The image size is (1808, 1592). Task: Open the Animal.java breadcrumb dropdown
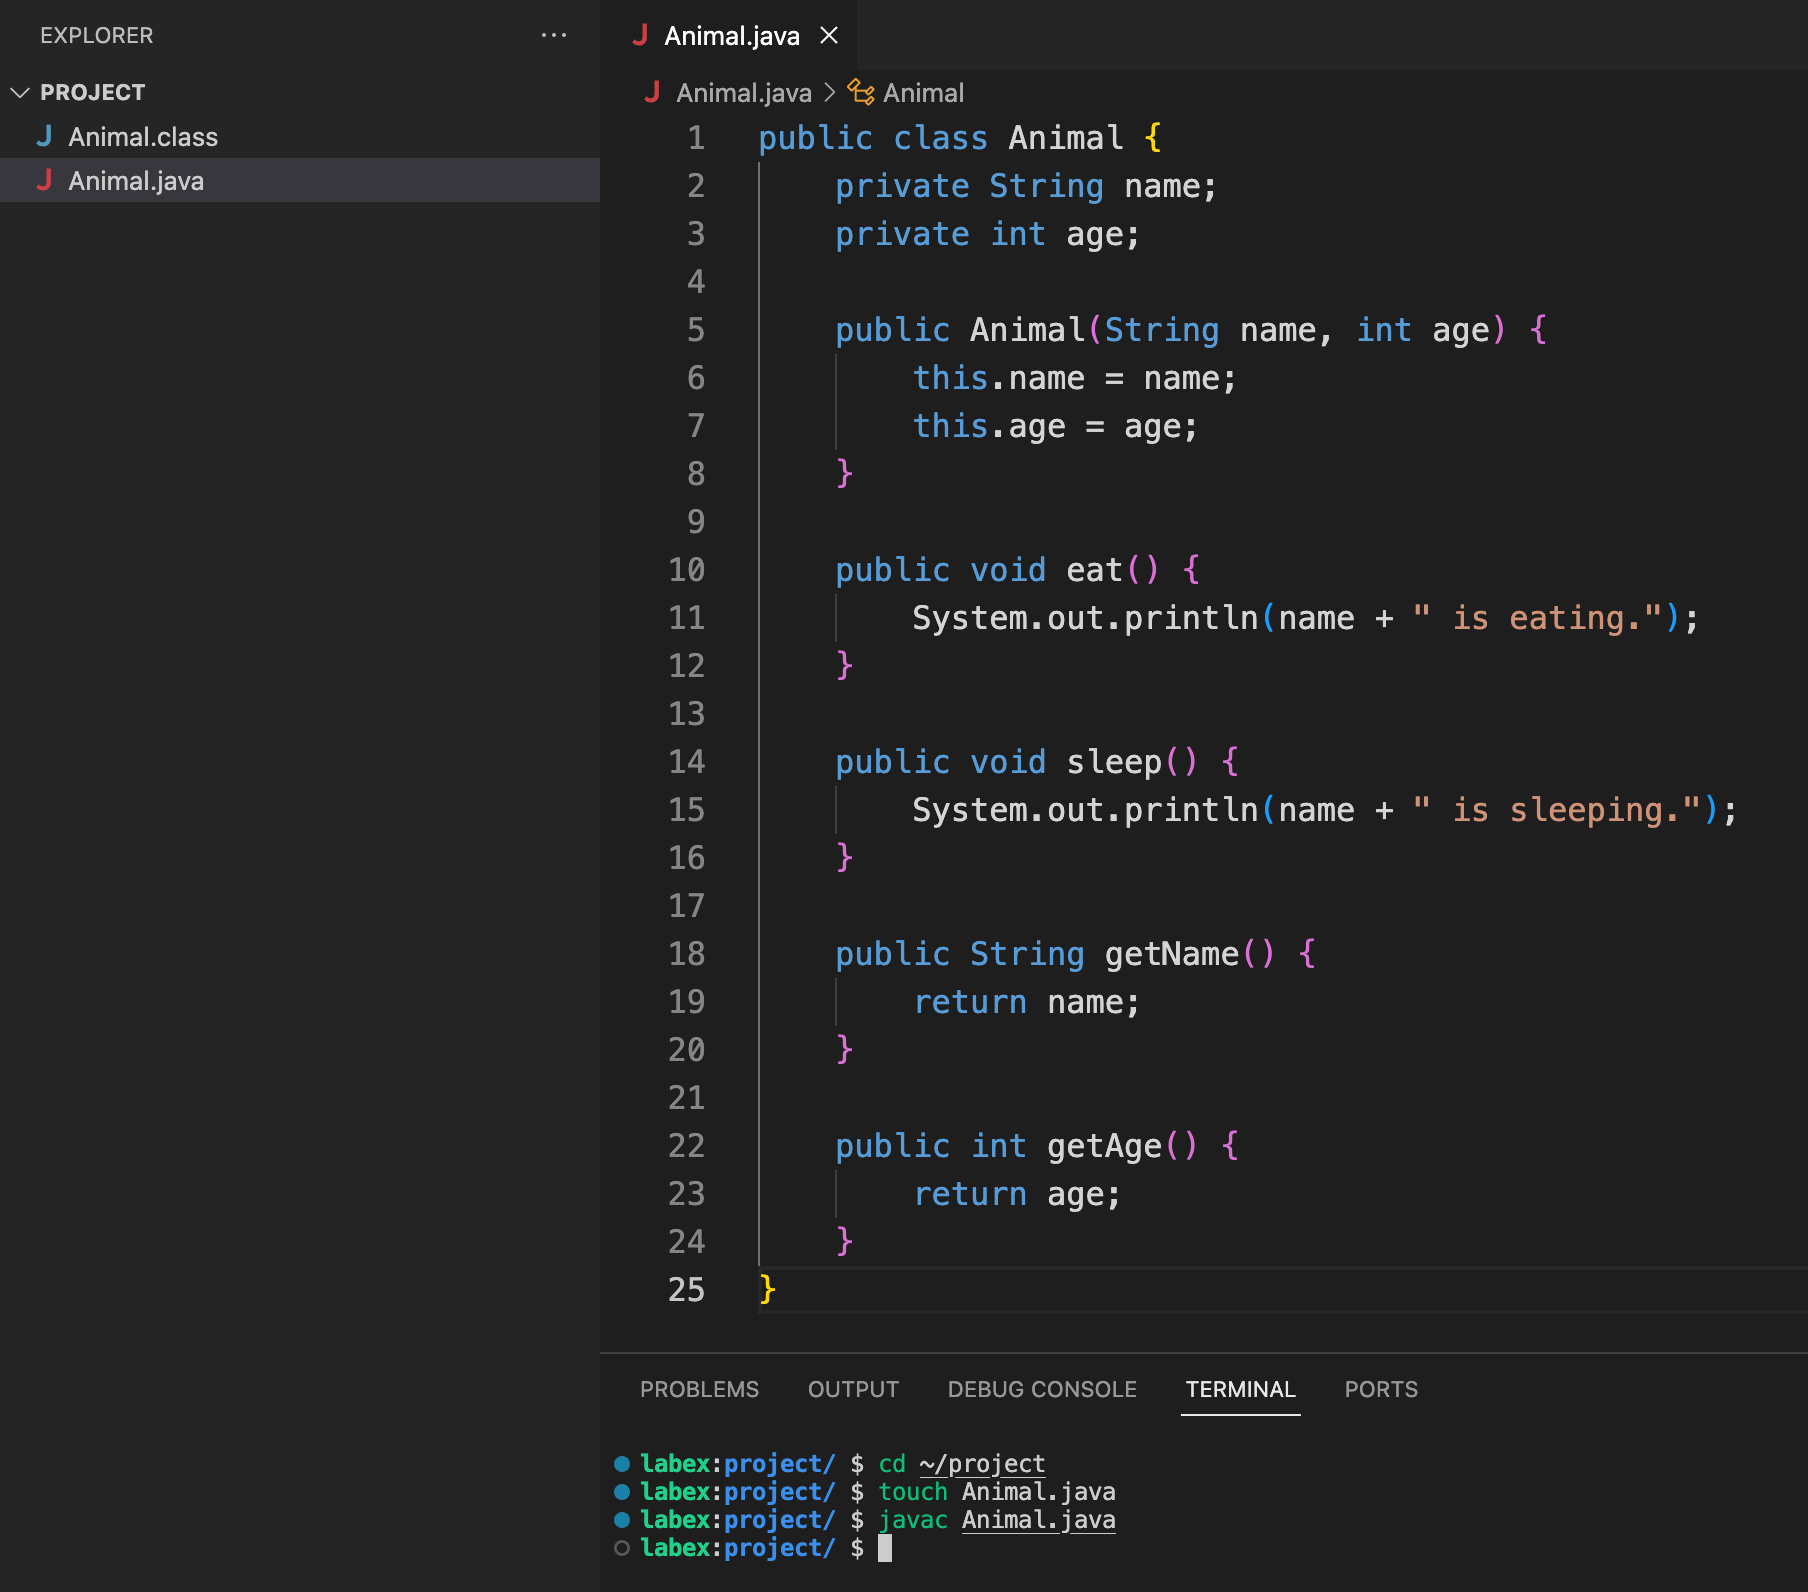(x=743, y=92)
